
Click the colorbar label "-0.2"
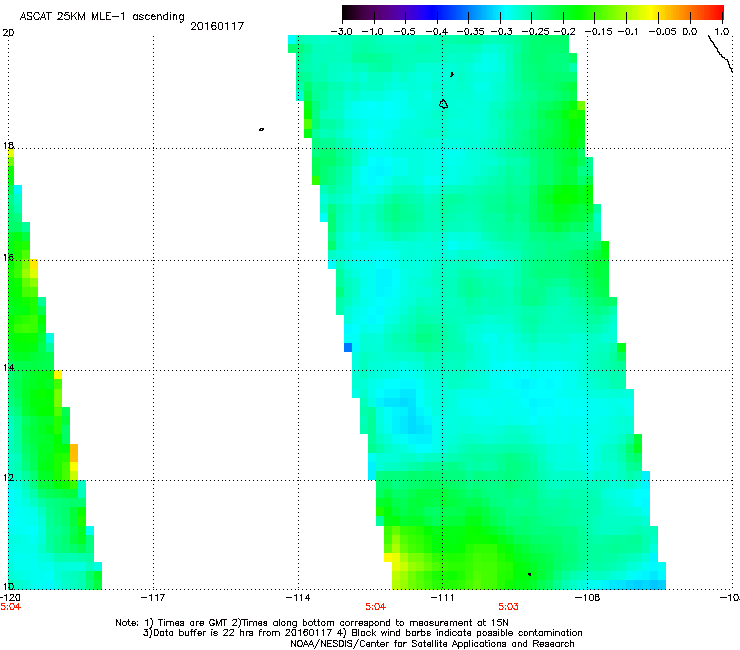pyautogui.click(x=564, y=32)
